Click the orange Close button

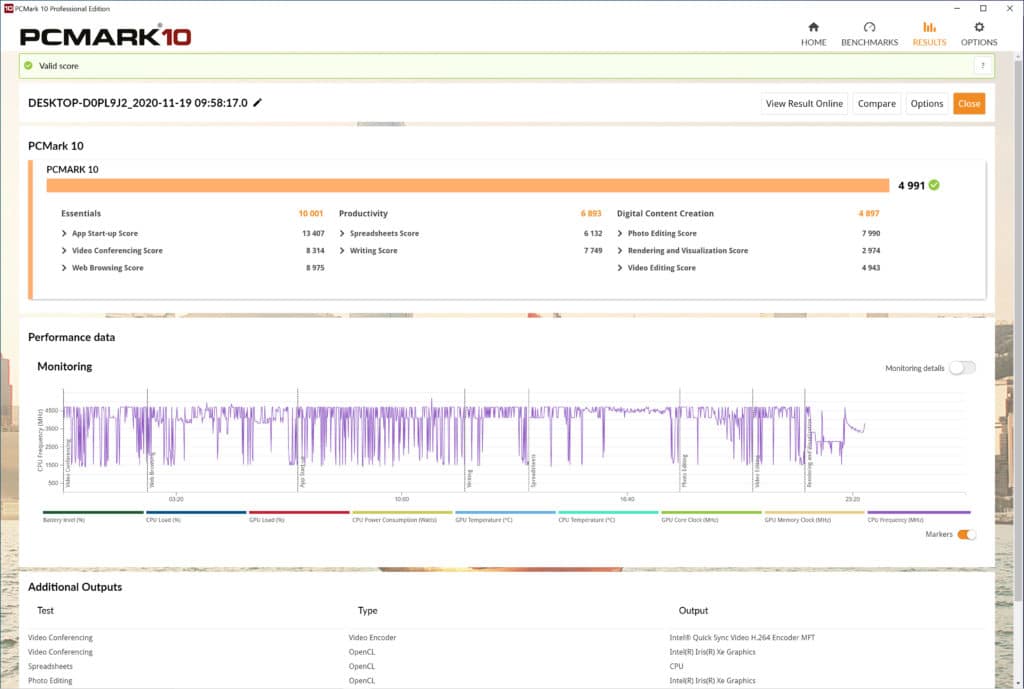[x=968, y=103]
